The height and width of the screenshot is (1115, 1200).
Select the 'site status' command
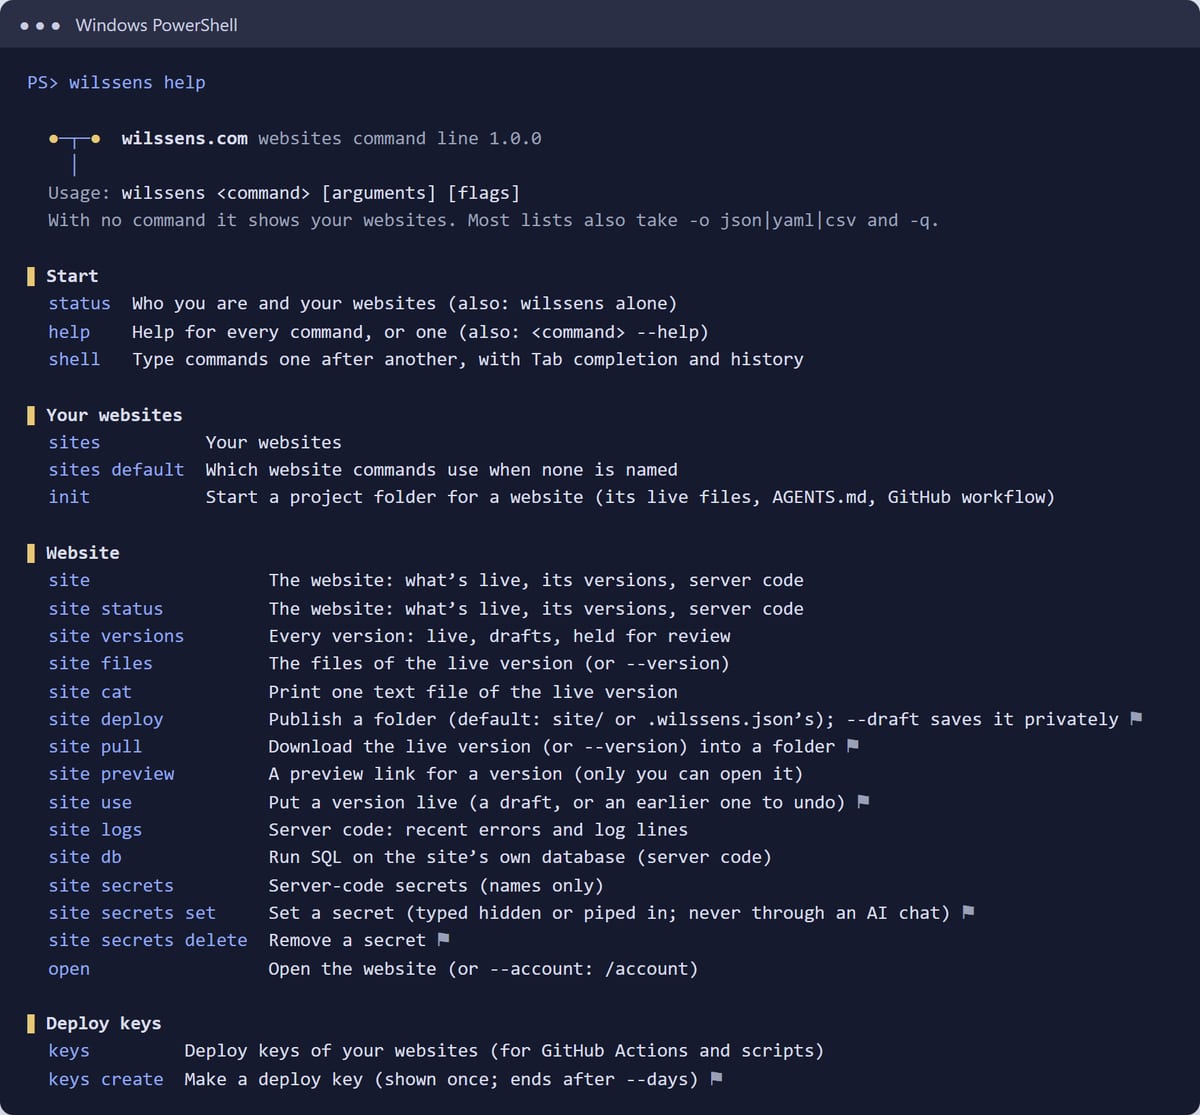(105, 608)
